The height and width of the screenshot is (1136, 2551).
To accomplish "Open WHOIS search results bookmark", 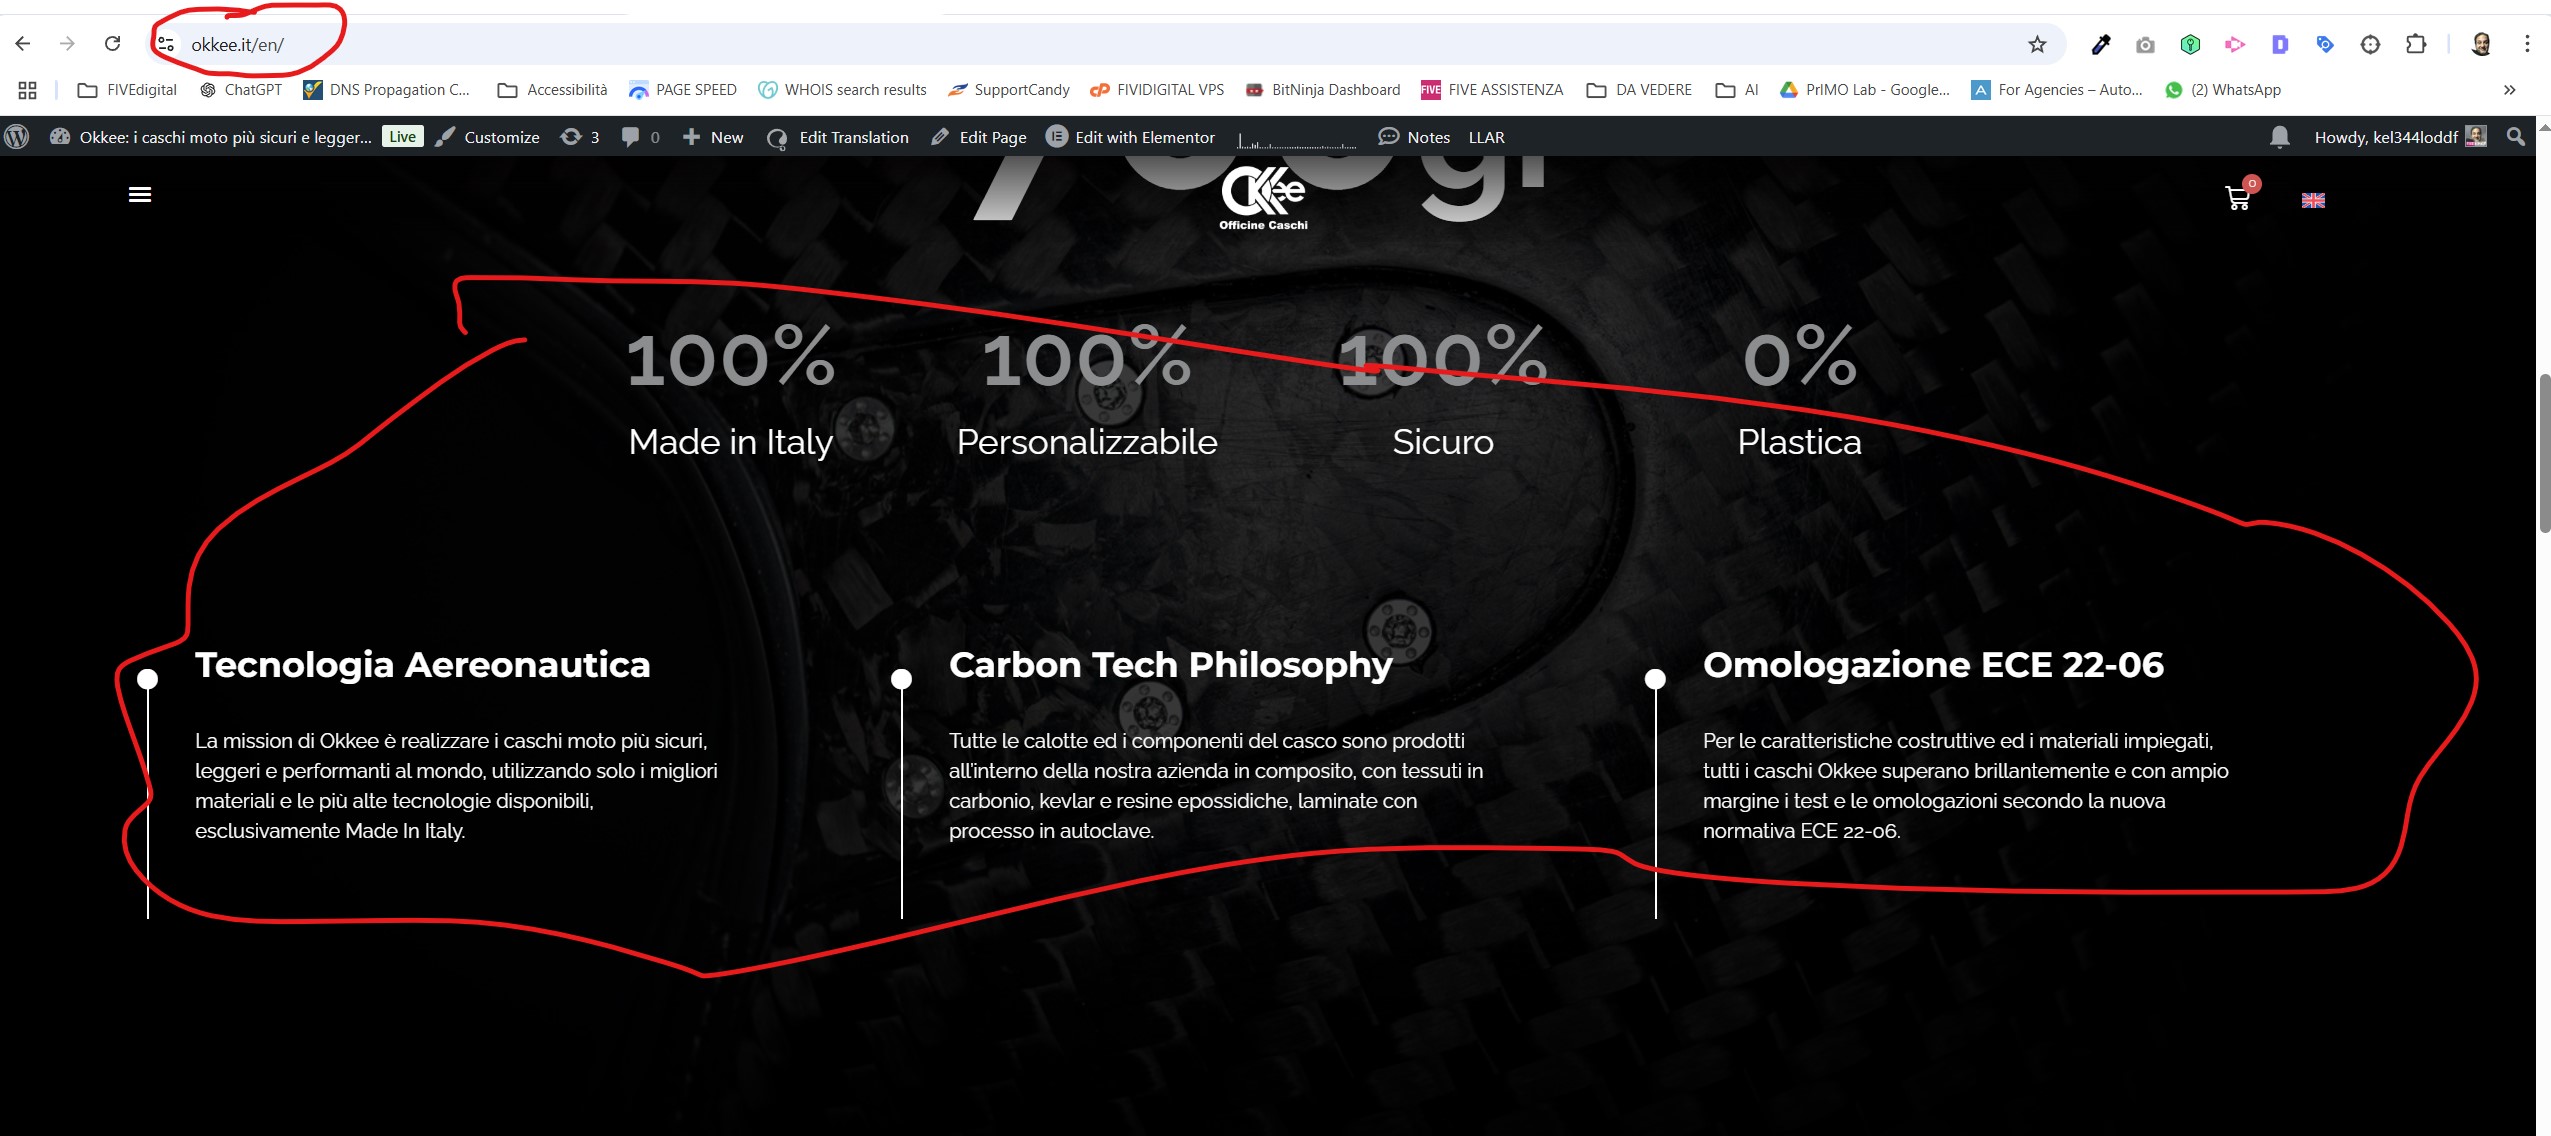I will (x=842, y=90).
